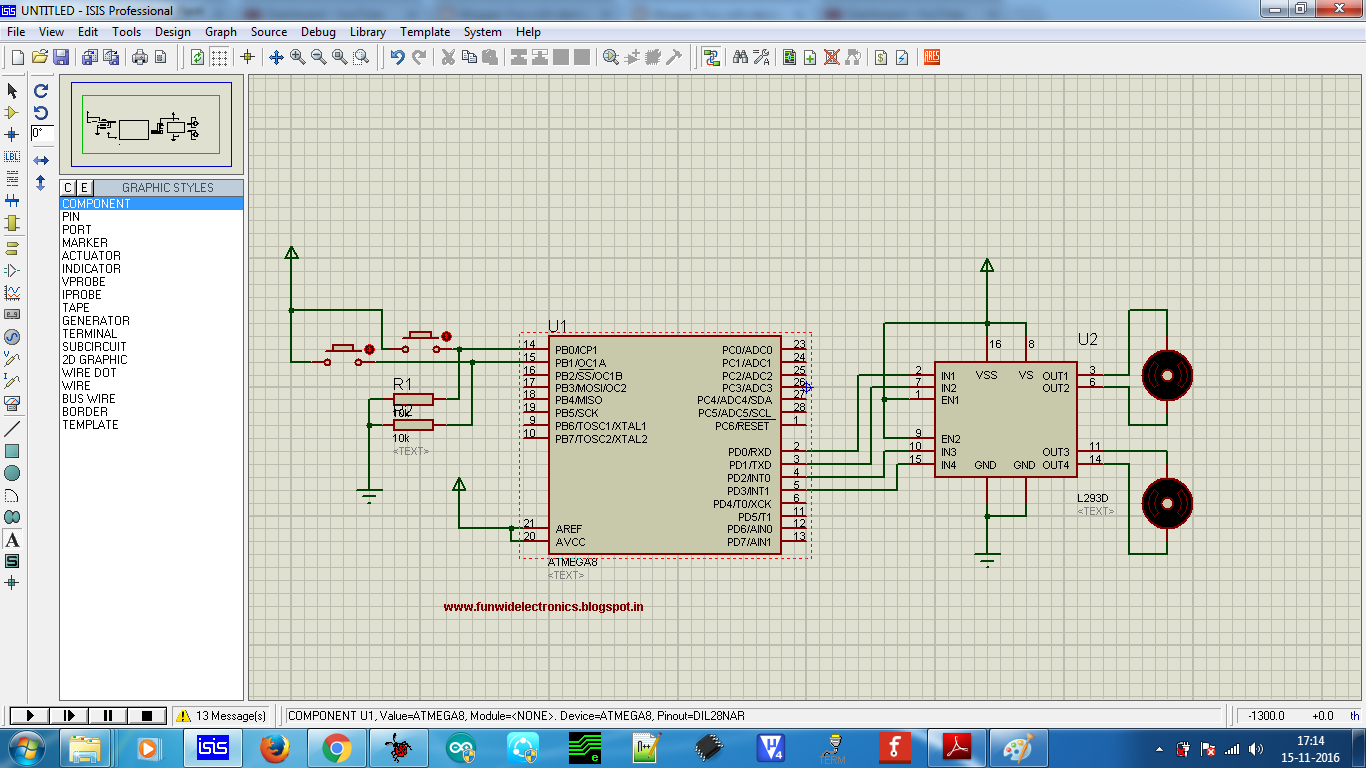Select the Voltage Probe tool

[x=13, y=361]
